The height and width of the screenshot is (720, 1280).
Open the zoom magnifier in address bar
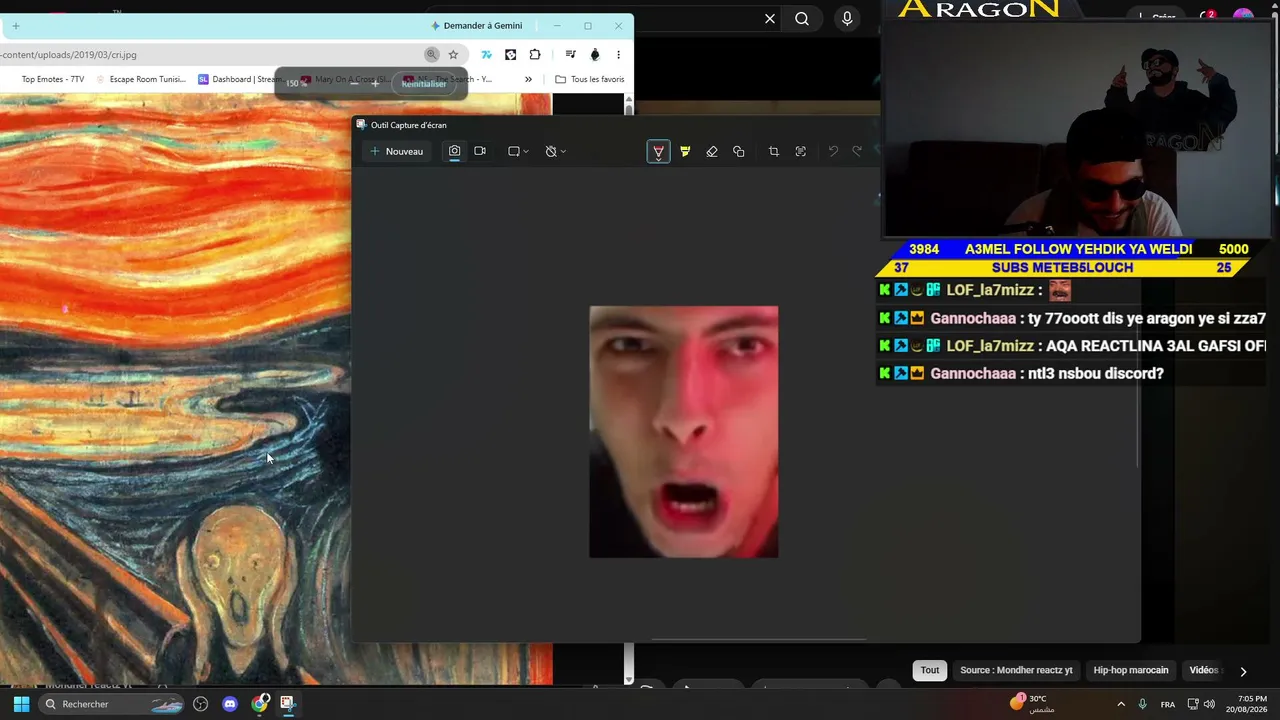(x=432, y=55)
